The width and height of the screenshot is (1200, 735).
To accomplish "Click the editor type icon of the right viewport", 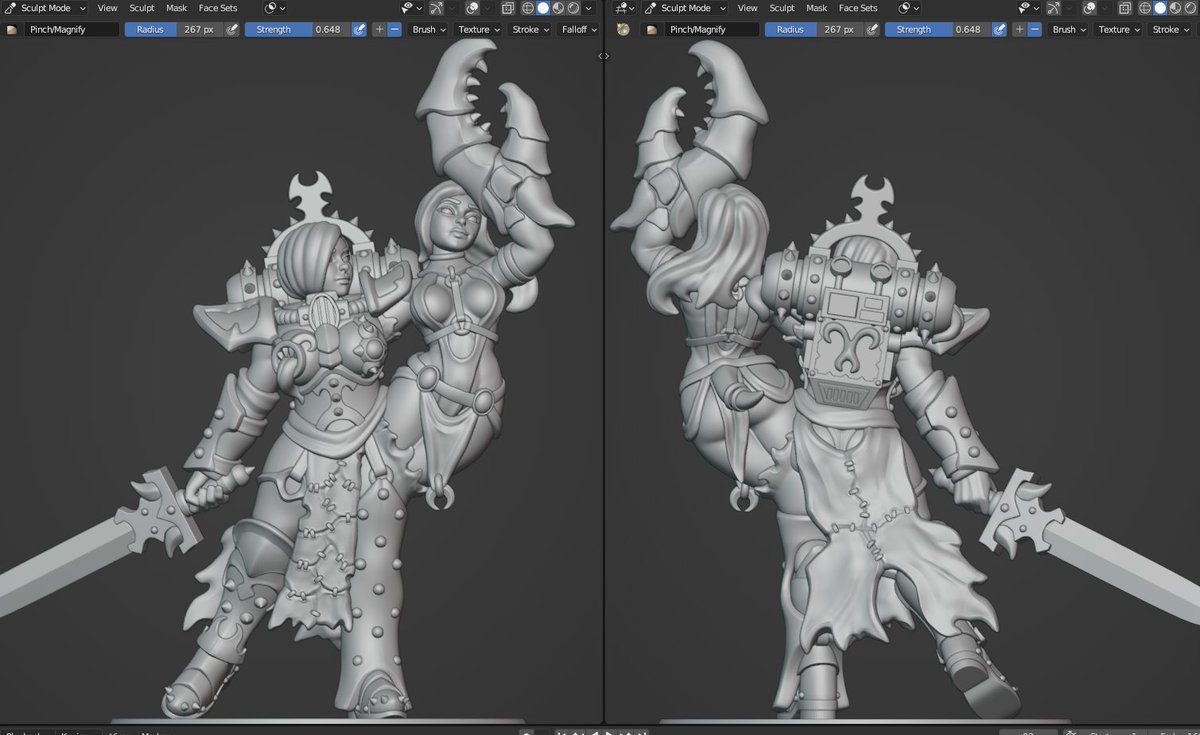I will [623, 8].
